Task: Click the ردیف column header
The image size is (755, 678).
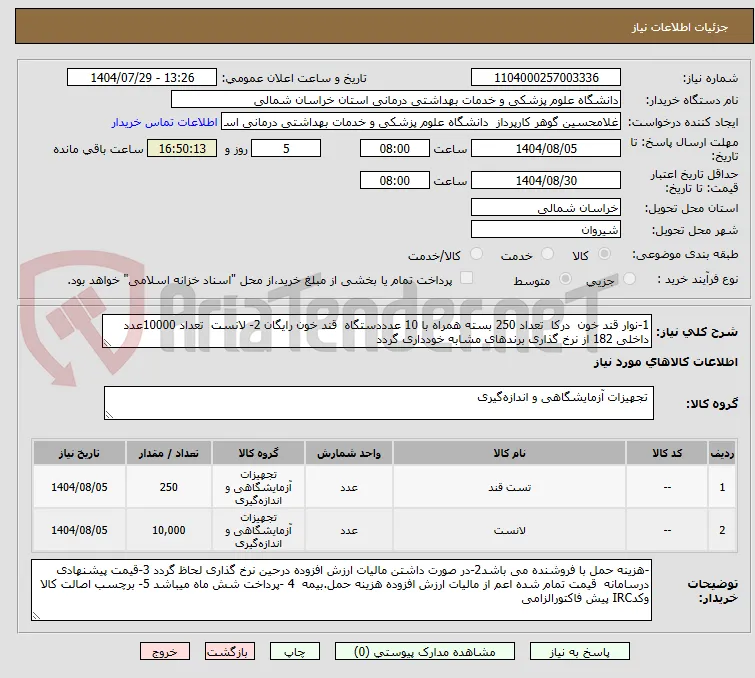Action: pyautogui.click(x=722, y=453)
